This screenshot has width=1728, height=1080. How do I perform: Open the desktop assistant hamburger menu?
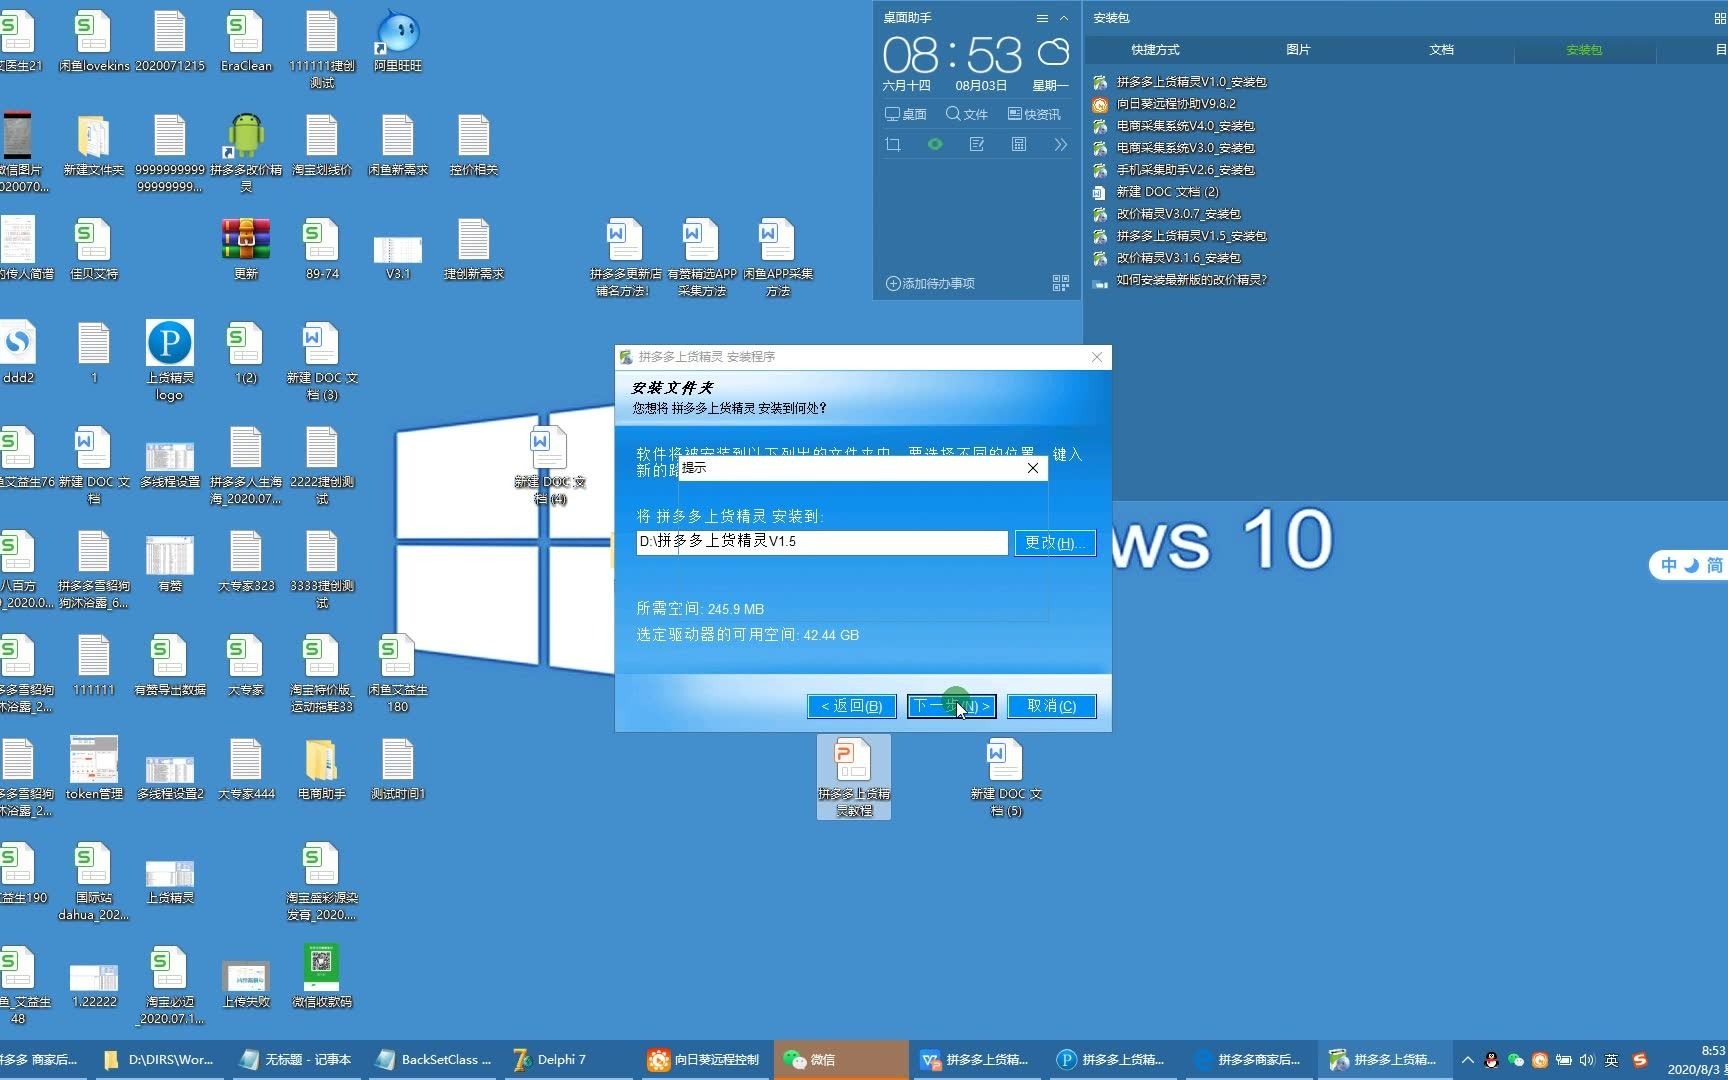coord(1042,18)
